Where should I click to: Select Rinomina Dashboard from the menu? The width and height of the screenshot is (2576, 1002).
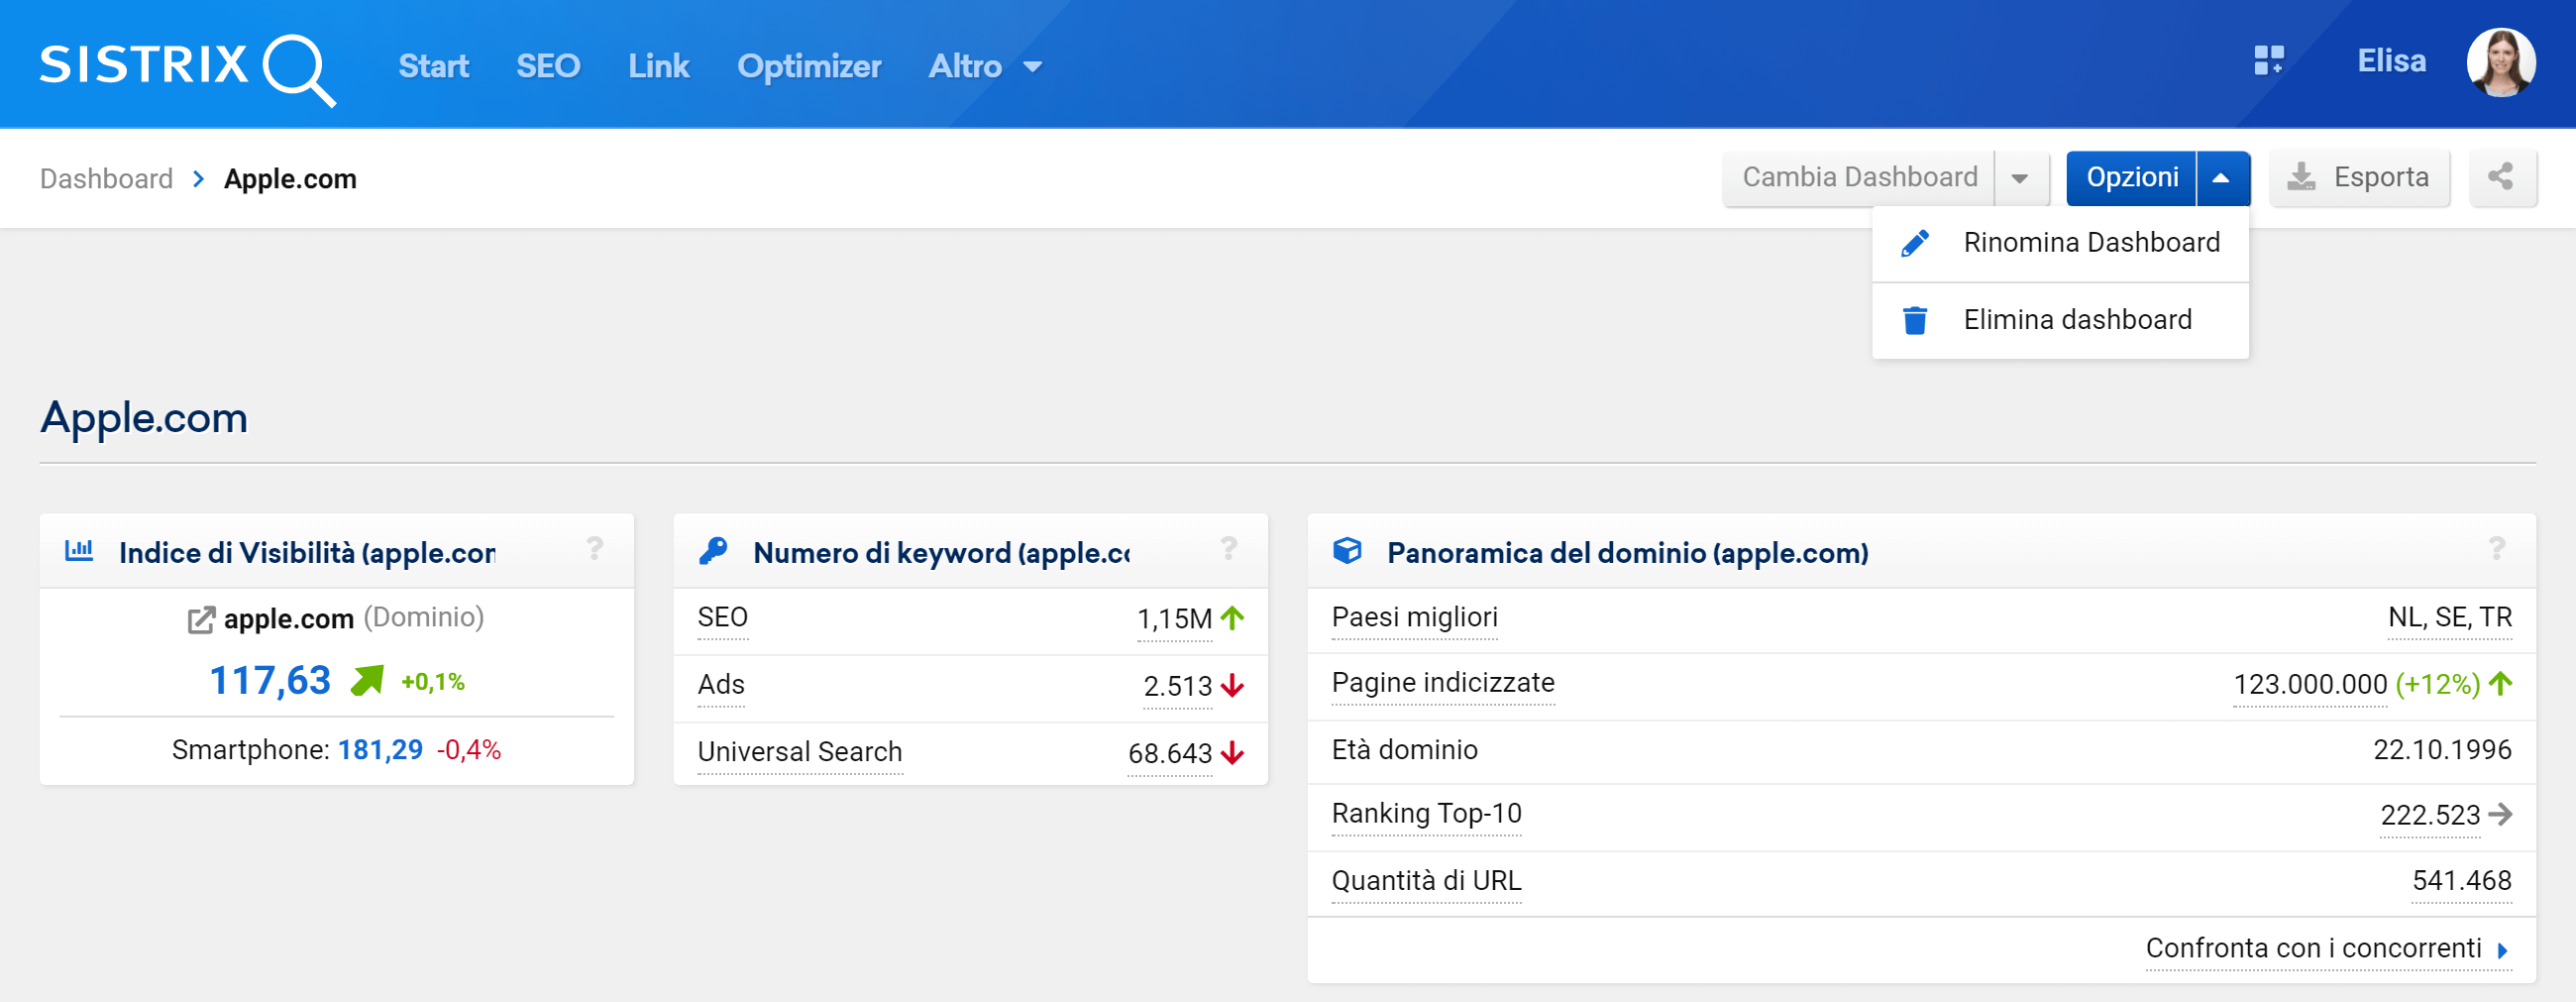2060,243
